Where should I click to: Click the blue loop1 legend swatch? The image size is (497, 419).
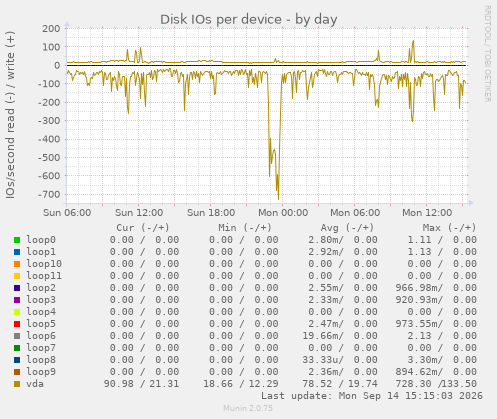tap(17, 252)
